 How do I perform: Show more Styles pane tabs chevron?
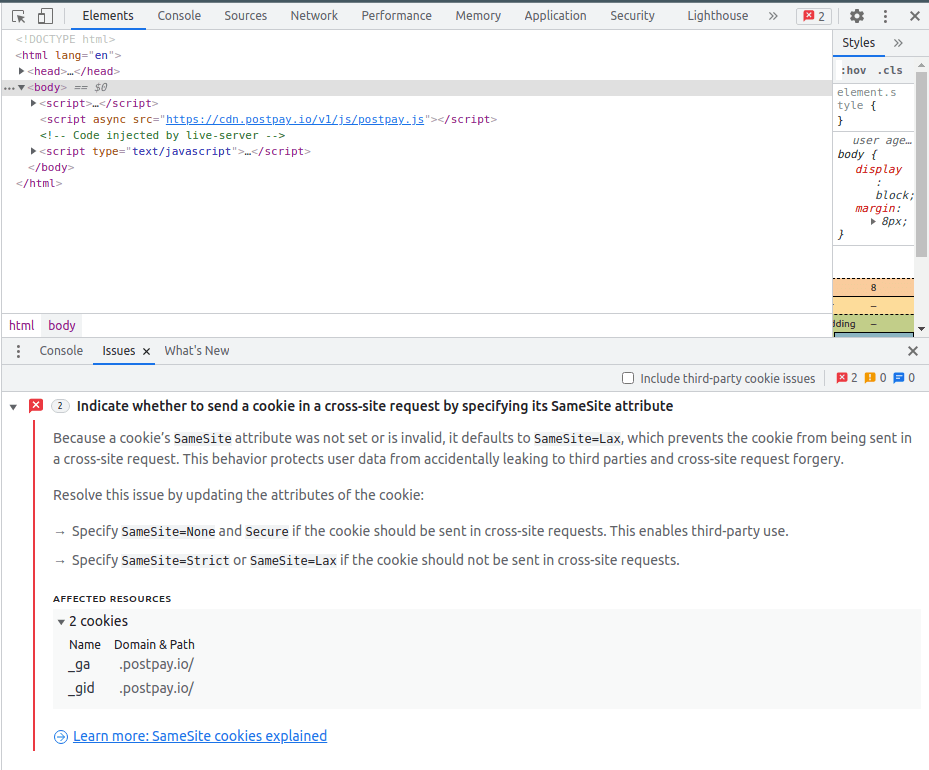pos(898,43)
